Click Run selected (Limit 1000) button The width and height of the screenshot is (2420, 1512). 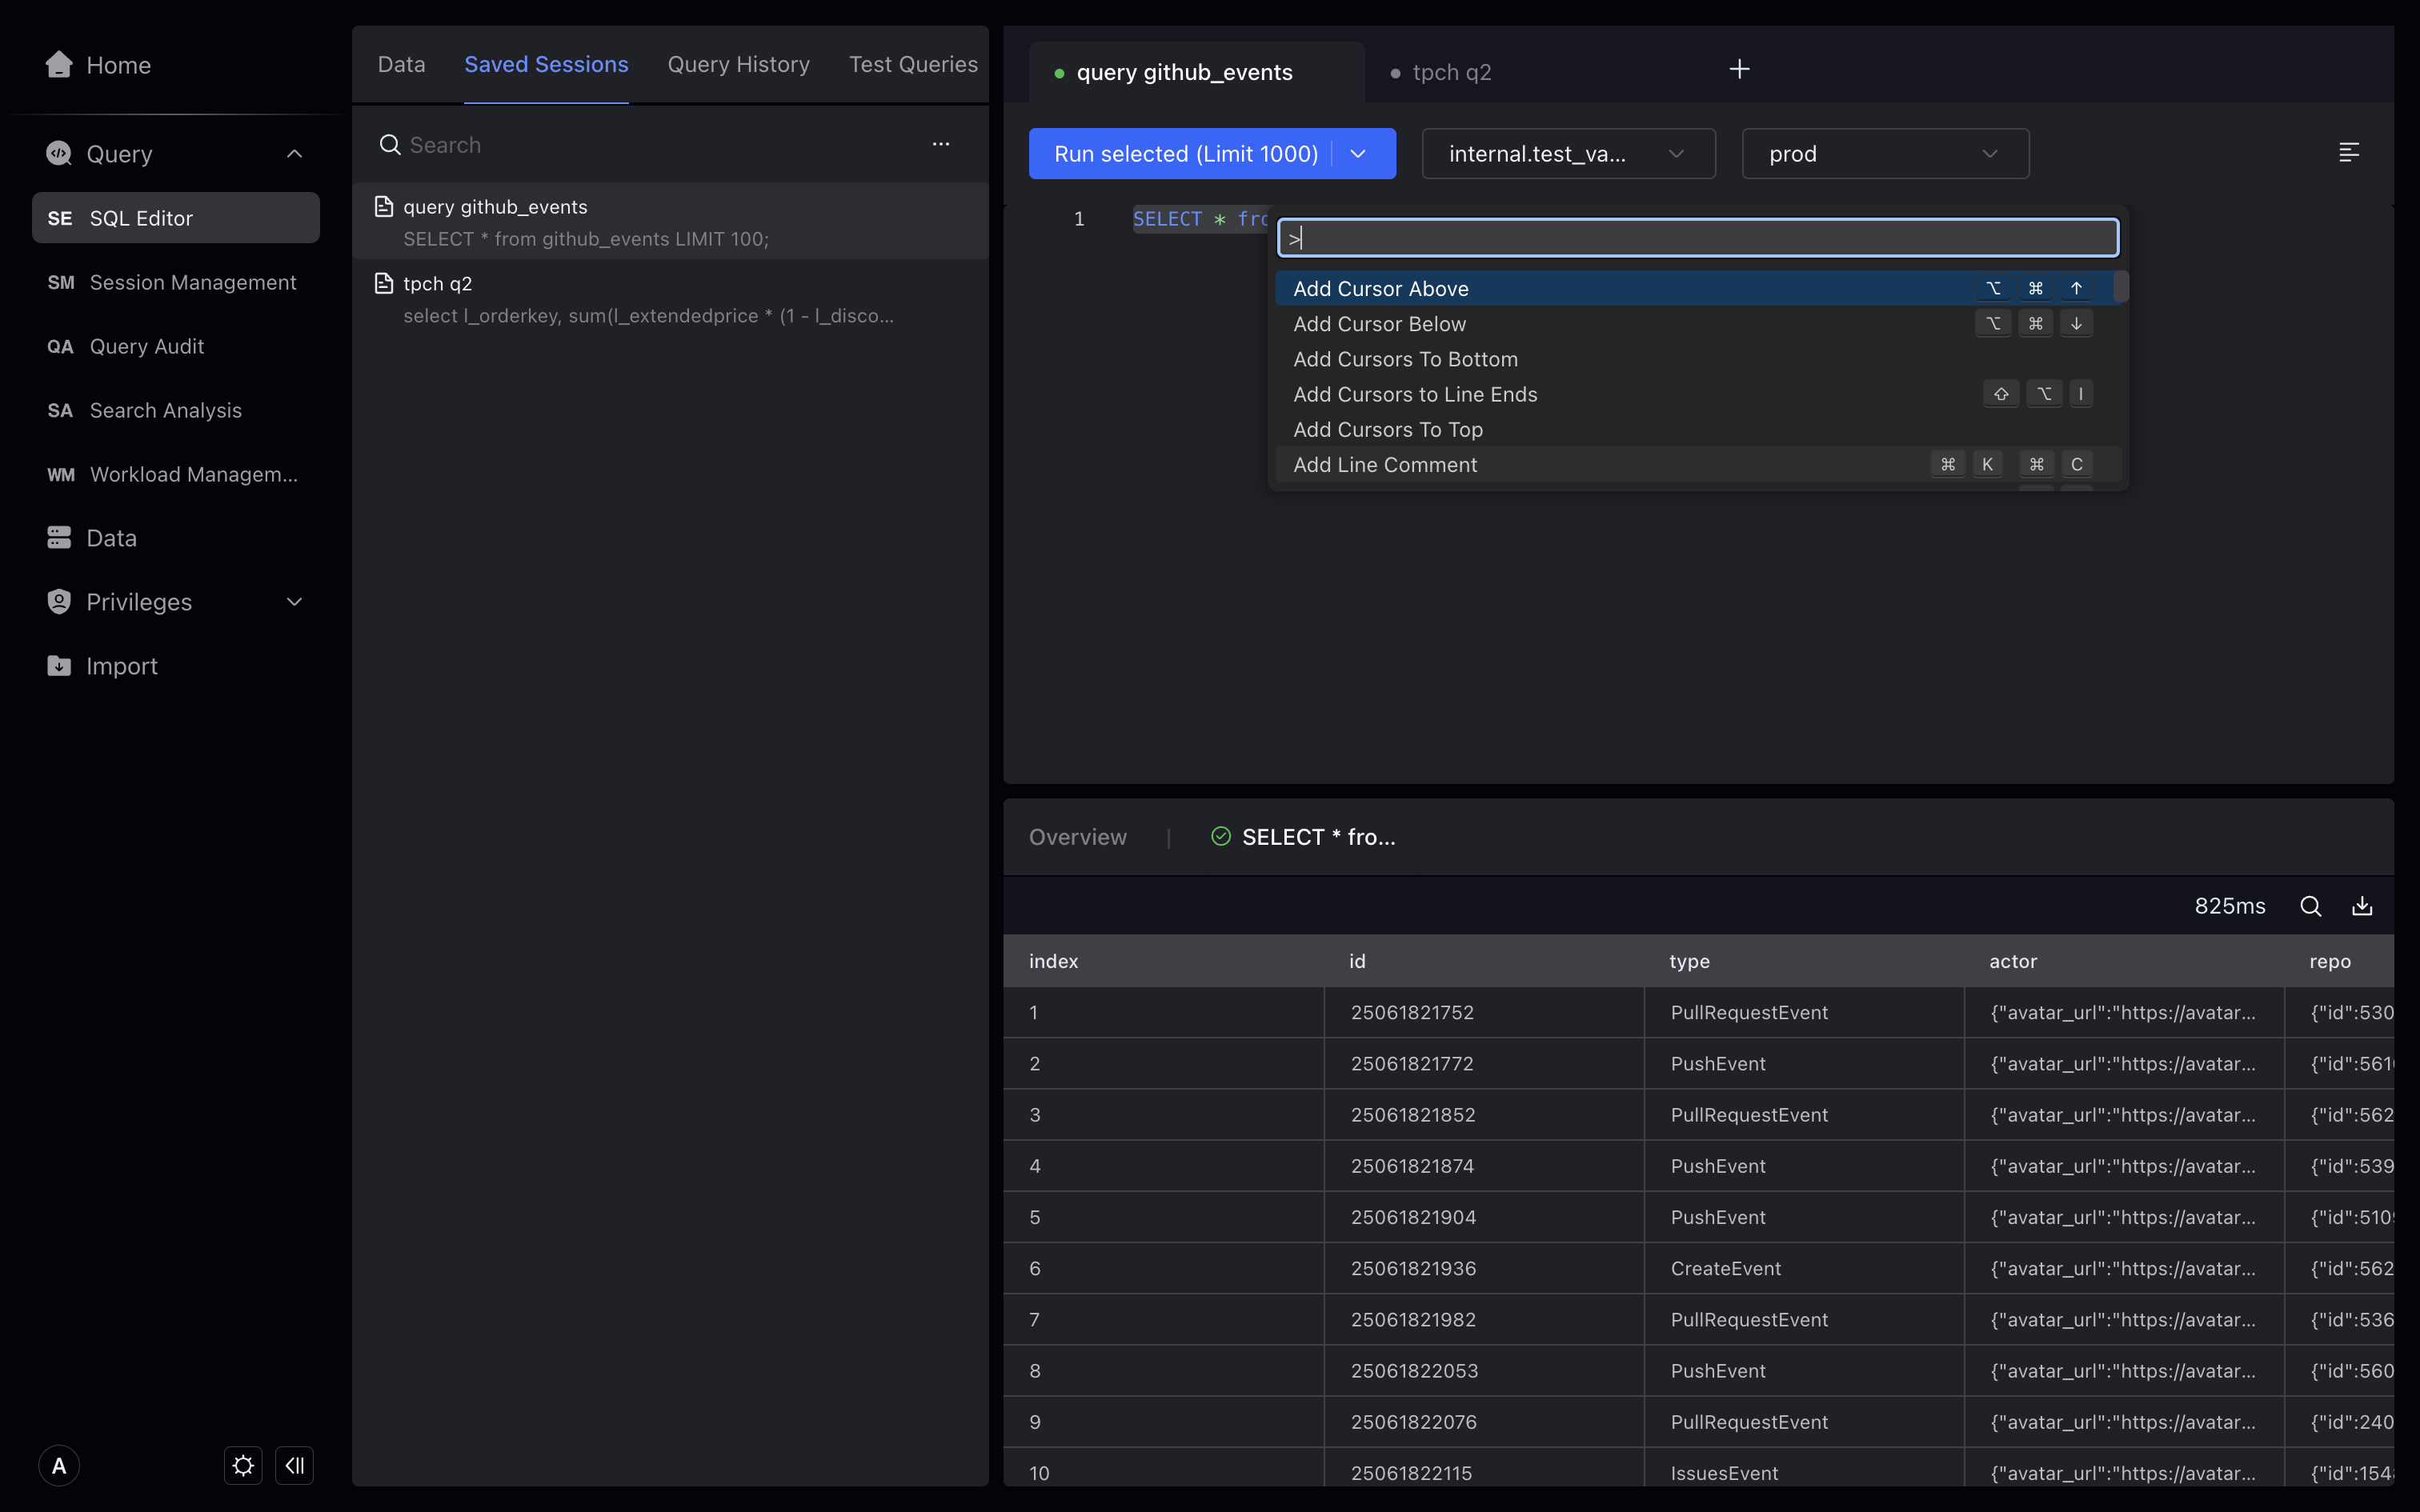click(x=1186, y=154)
